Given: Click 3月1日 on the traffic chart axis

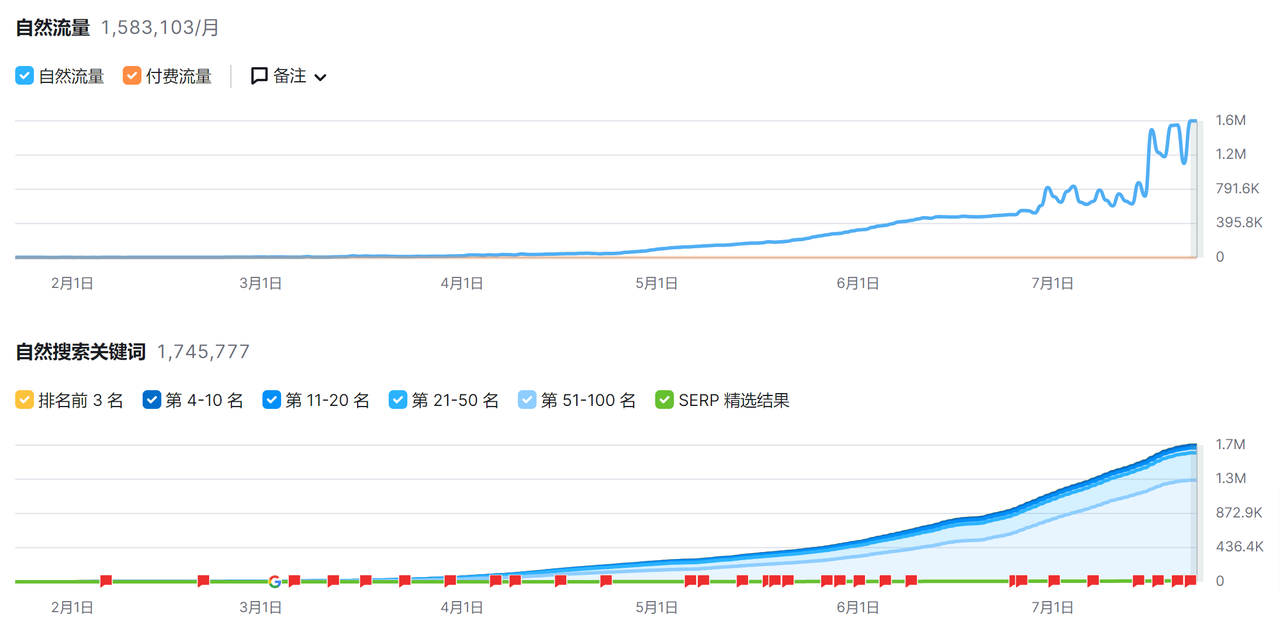Looking at the screenshot, I should pyautogui.click(x=260, y=284).
